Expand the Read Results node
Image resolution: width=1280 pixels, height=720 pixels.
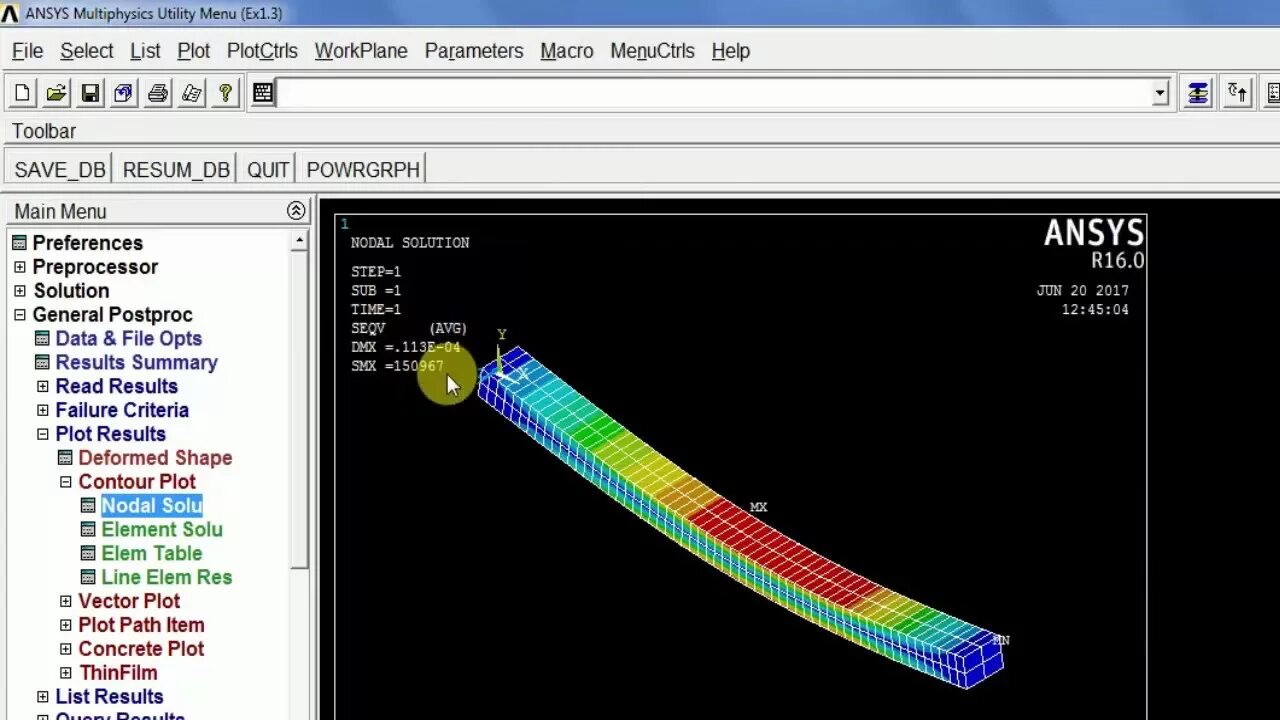click(42, 387)
